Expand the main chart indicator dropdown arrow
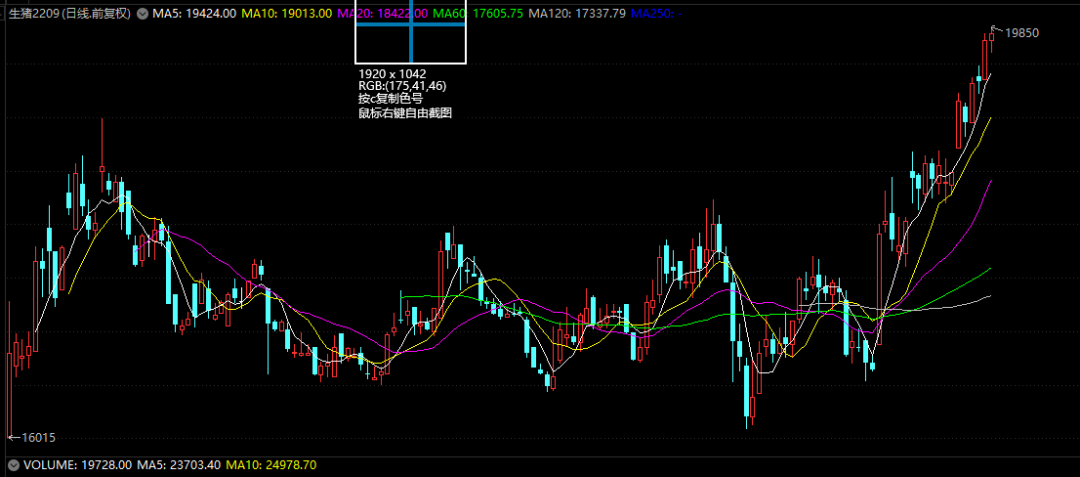Screen dimensions: 1080x477 [144, 13]
